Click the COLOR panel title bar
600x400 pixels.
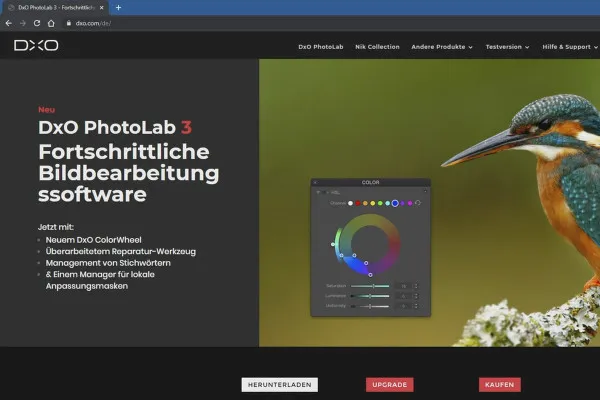370,183
